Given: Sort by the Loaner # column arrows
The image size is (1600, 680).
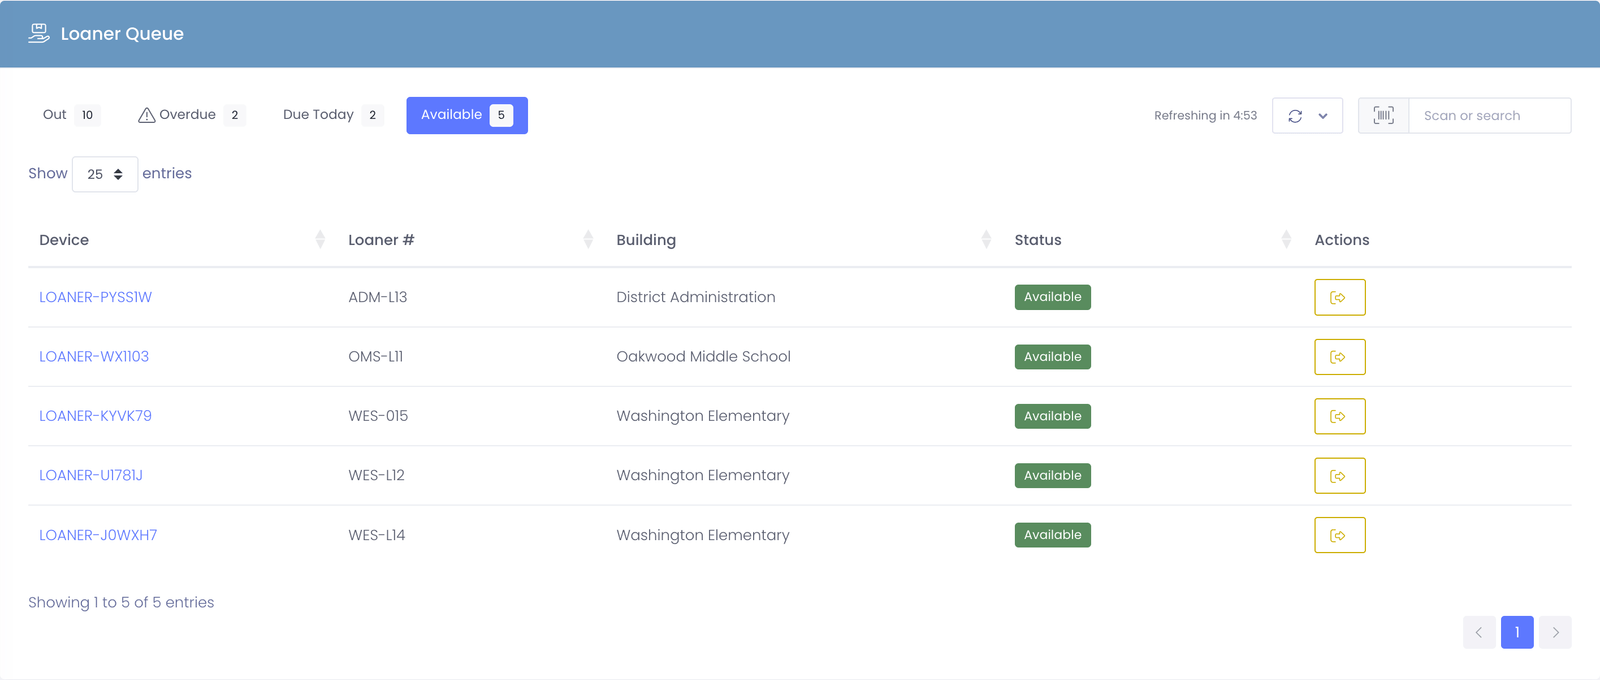Looking at the screenshot, I should click(x=588, y=239).
